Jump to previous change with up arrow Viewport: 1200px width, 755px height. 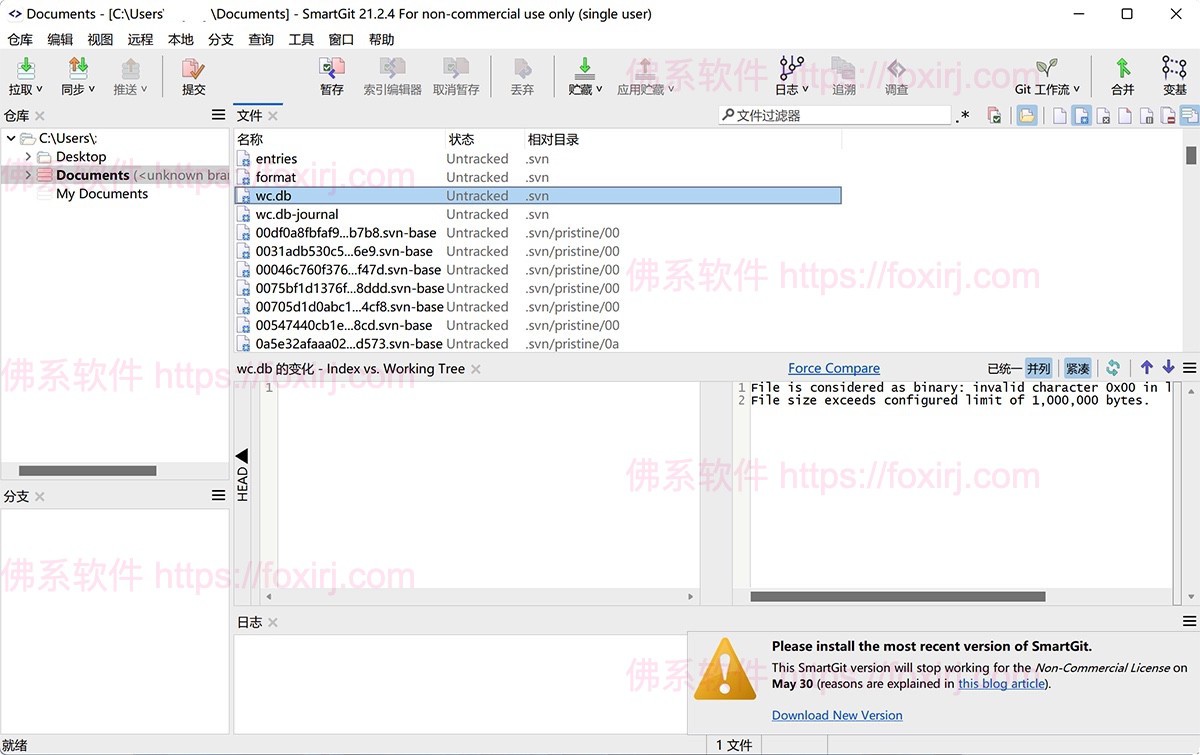click(x=1147, y=368)
